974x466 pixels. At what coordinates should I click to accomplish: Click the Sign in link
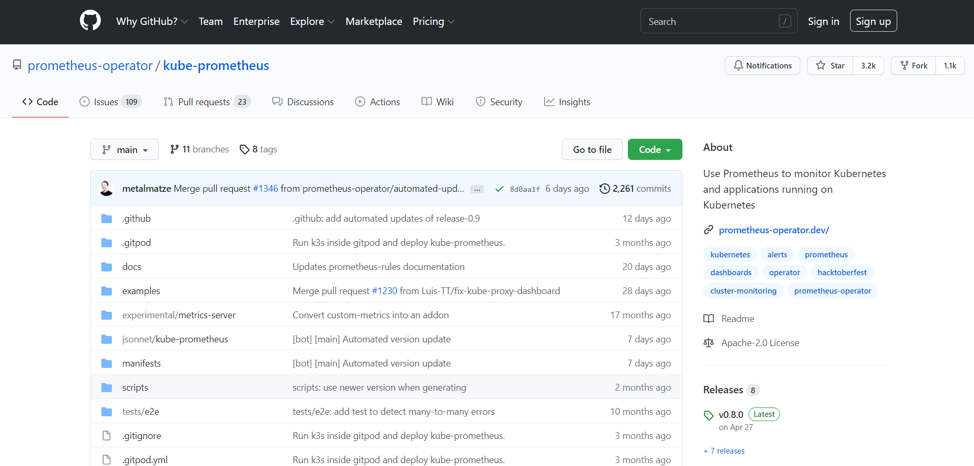[x=824, y=21]
